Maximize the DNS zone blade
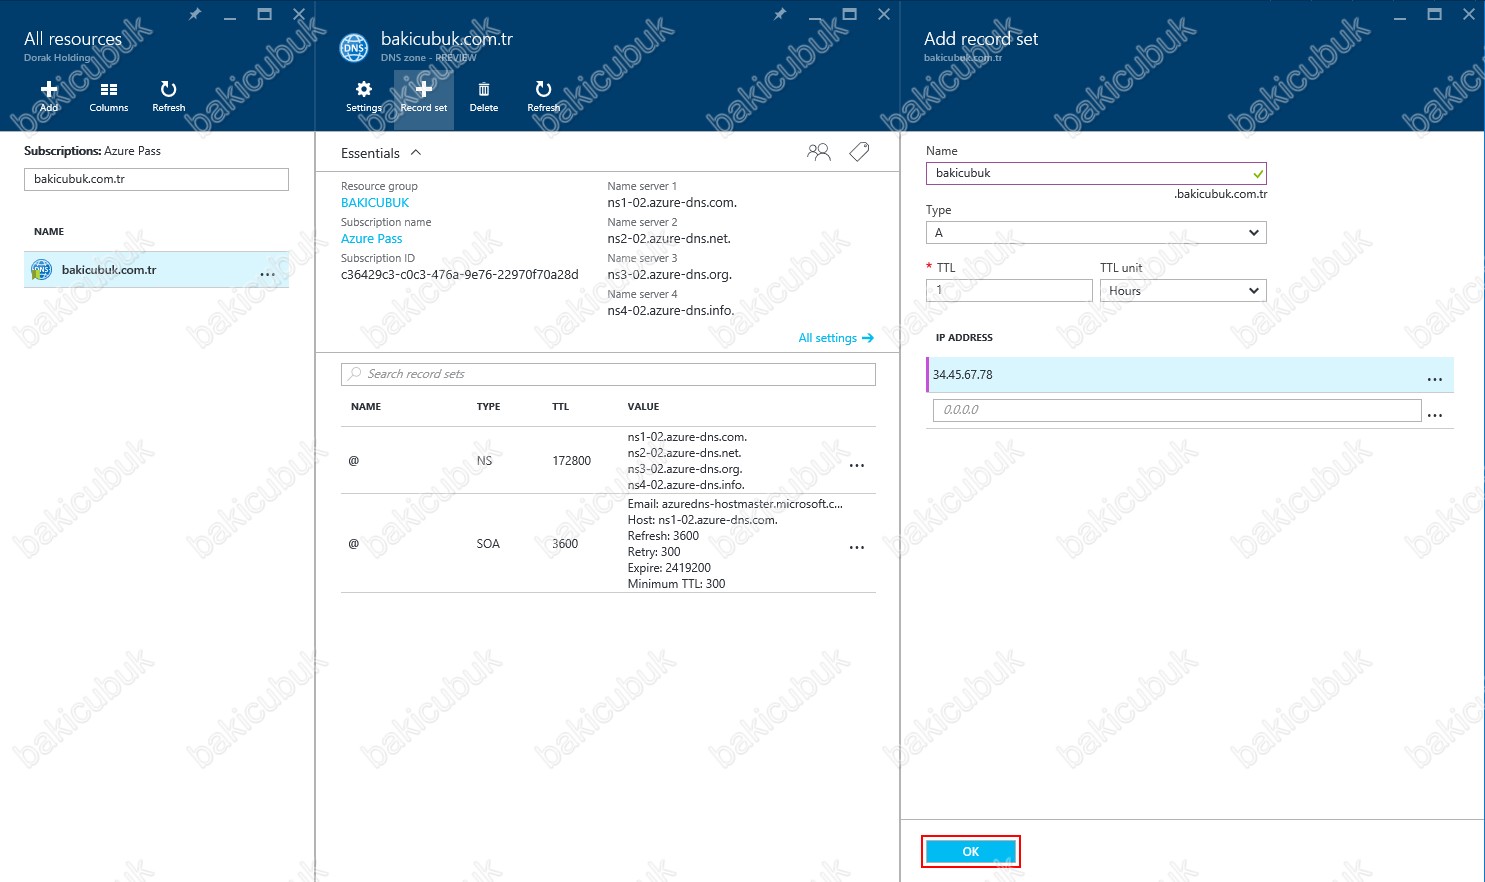 tap(849, 14)
